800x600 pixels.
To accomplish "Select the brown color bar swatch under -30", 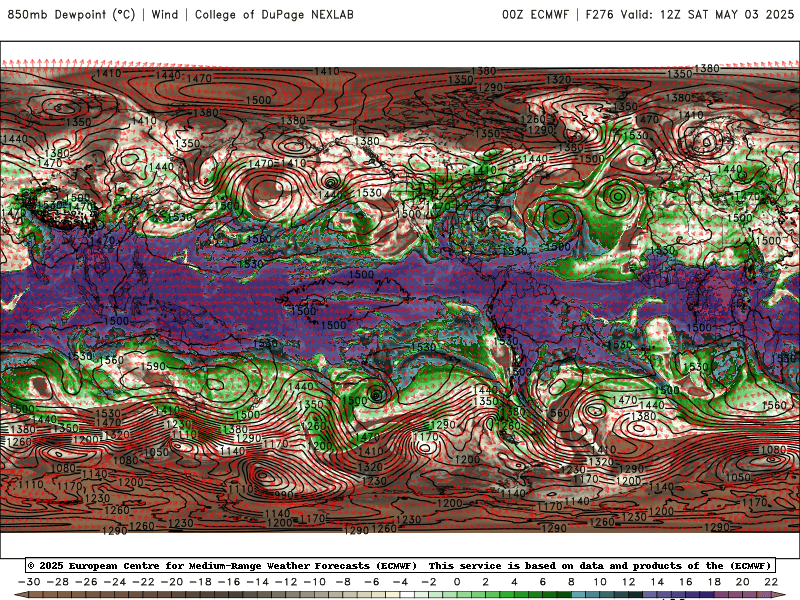I will (x=36, y=595).
